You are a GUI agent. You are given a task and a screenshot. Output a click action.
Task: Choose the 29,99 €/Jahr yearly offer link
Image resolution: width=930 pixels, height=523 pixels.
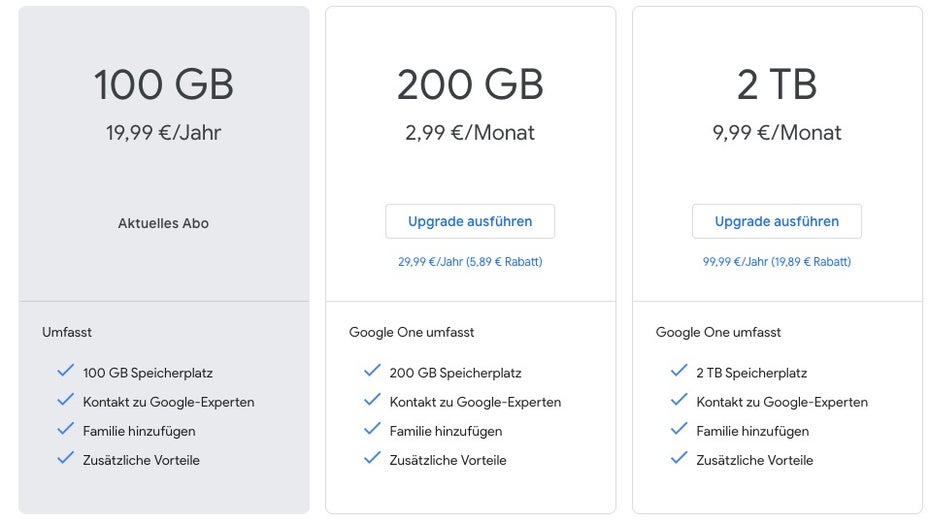(x=470, y=262)
